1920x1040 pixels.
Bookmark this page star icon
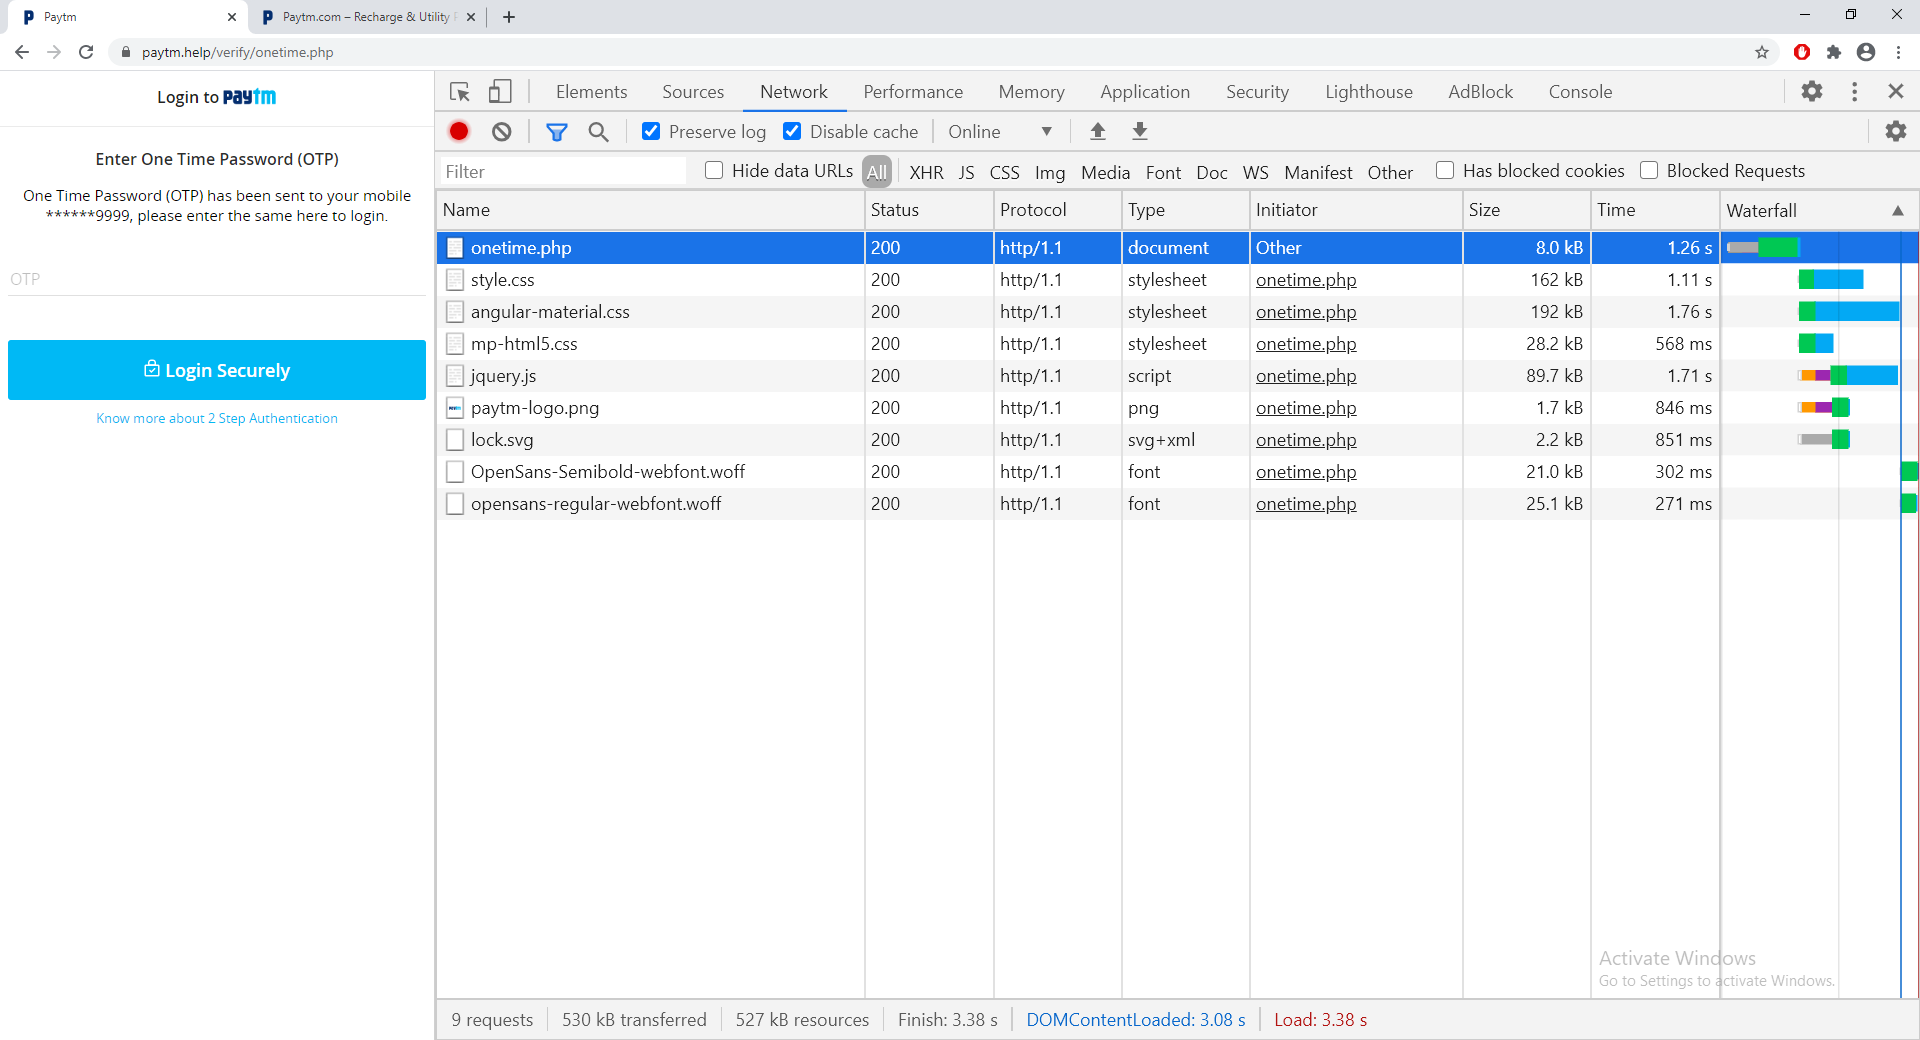(1762, 52)
